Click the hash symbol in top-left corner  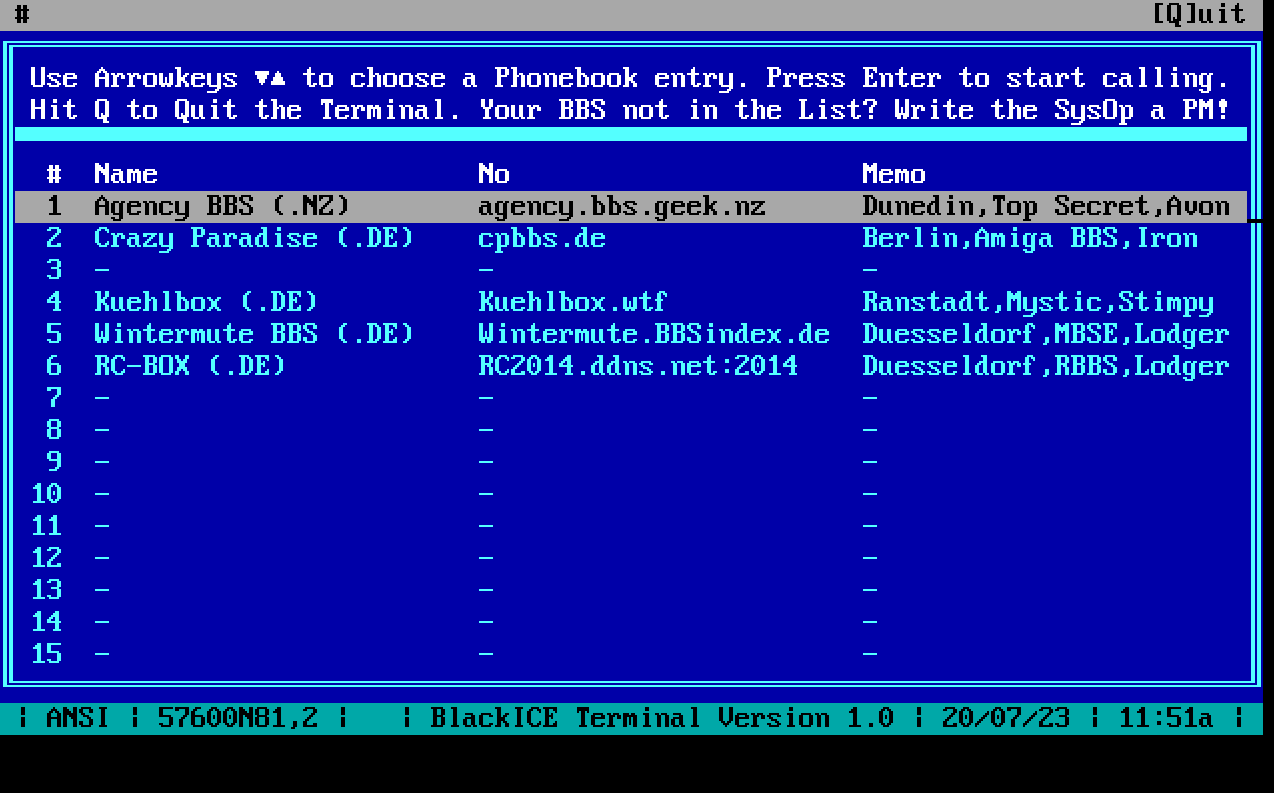point(22,14)
